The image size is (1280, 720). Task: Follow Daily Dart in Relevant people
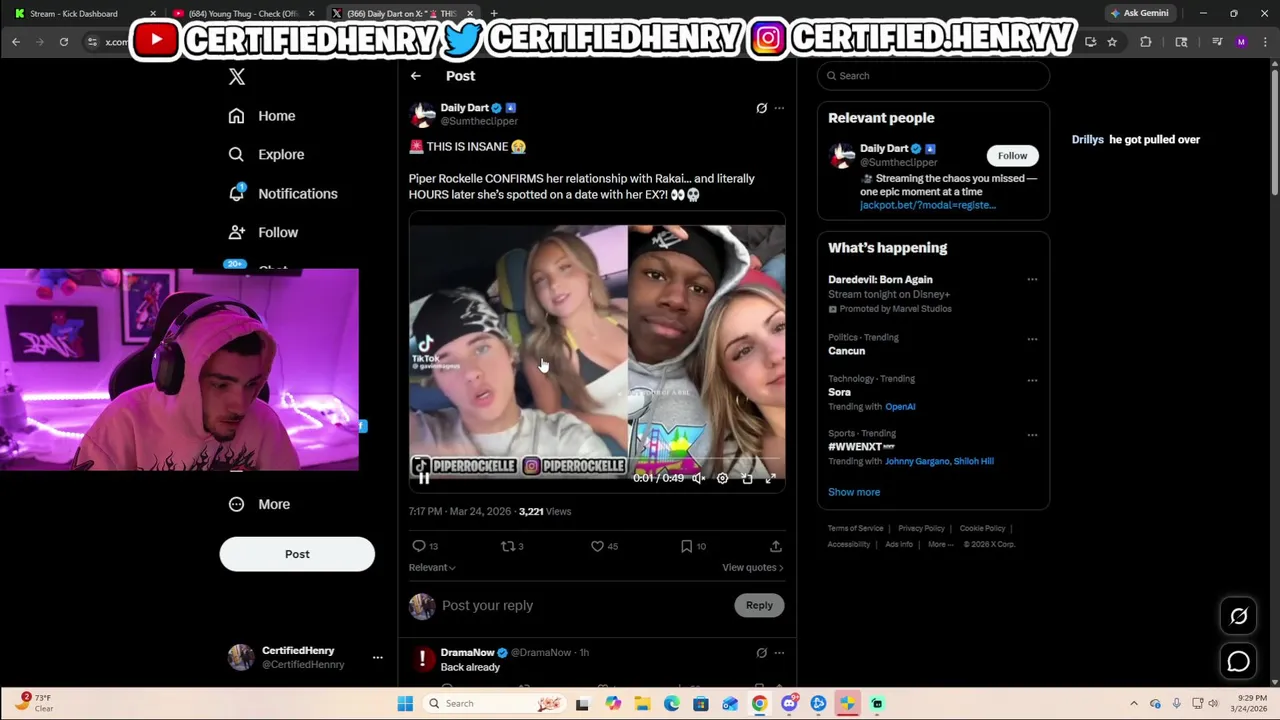click(1012, 155)
